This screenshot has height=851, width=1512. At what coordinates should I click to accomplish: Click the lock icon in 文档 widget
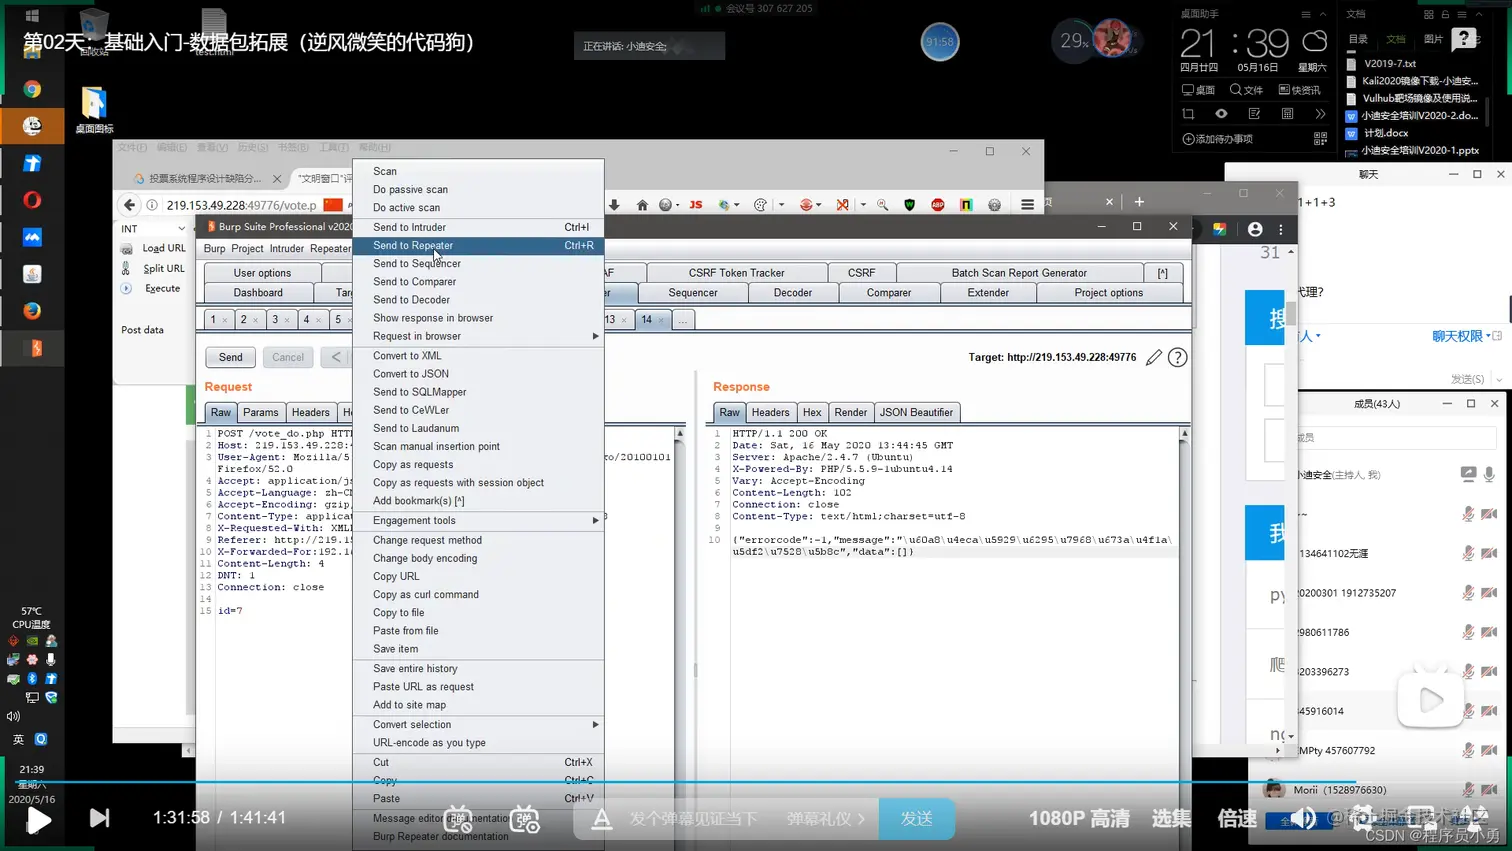pos(1447,14)
